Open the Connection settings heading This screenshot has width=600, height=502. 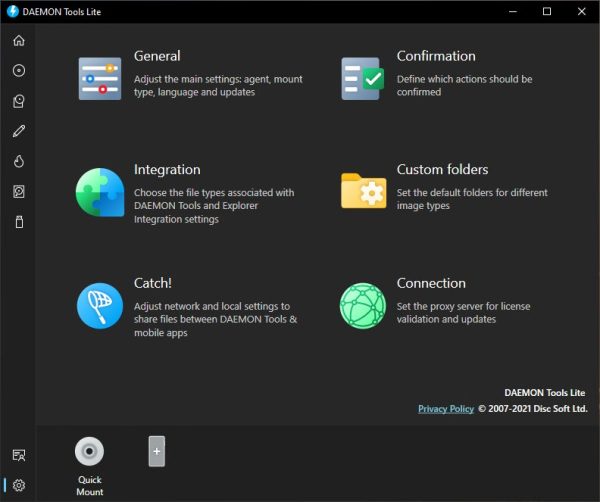pyautogui.click(x=431, y=283)
